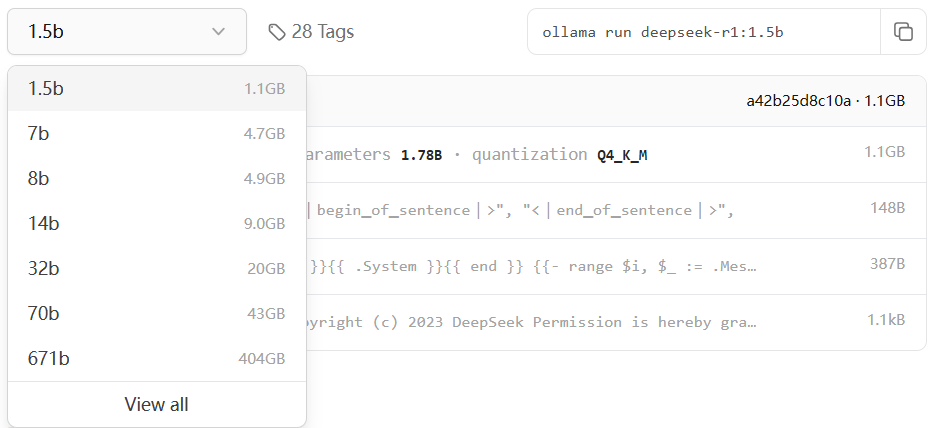The height and width of the screenshot is (428, 934).
Task: Open the begin_of_sentence params file row
Action: pyautogui.click(x=600, y=210)
